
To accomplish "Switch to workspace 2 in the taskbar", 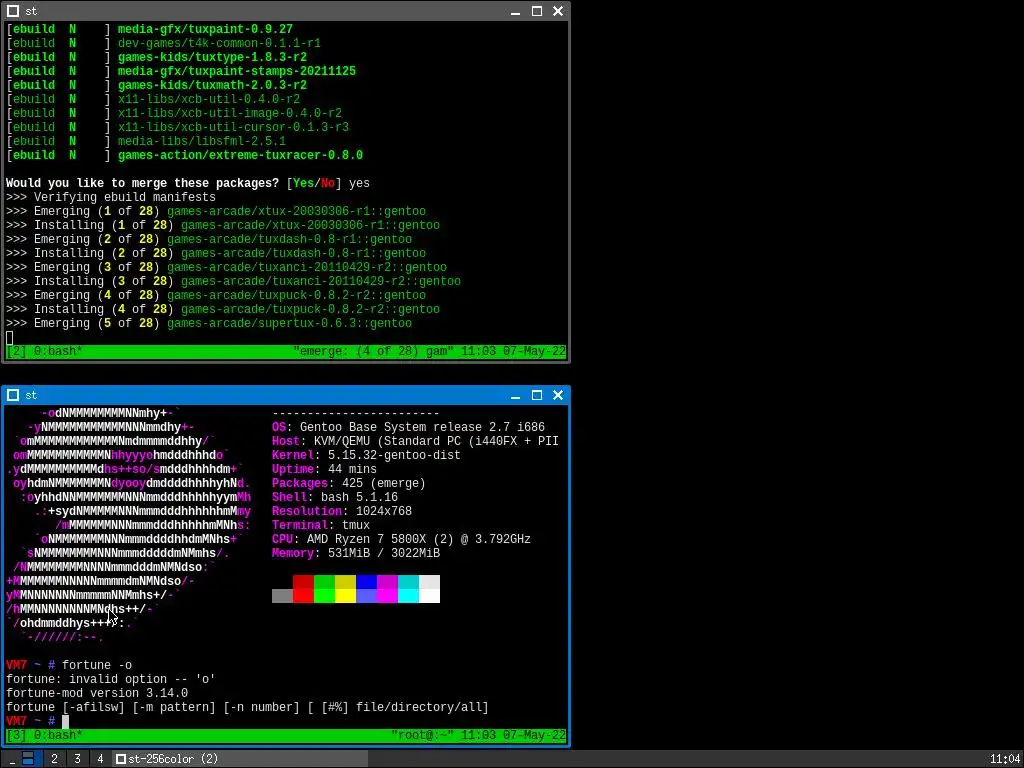I will [x=54, y=759].
